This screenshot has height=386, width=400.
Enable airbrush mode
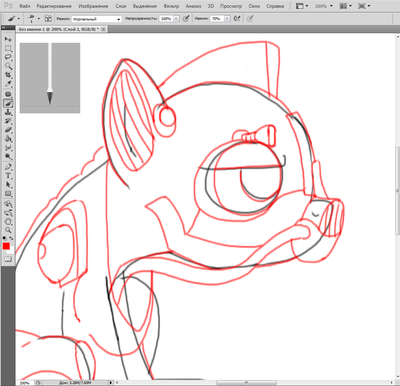[237, 19]
